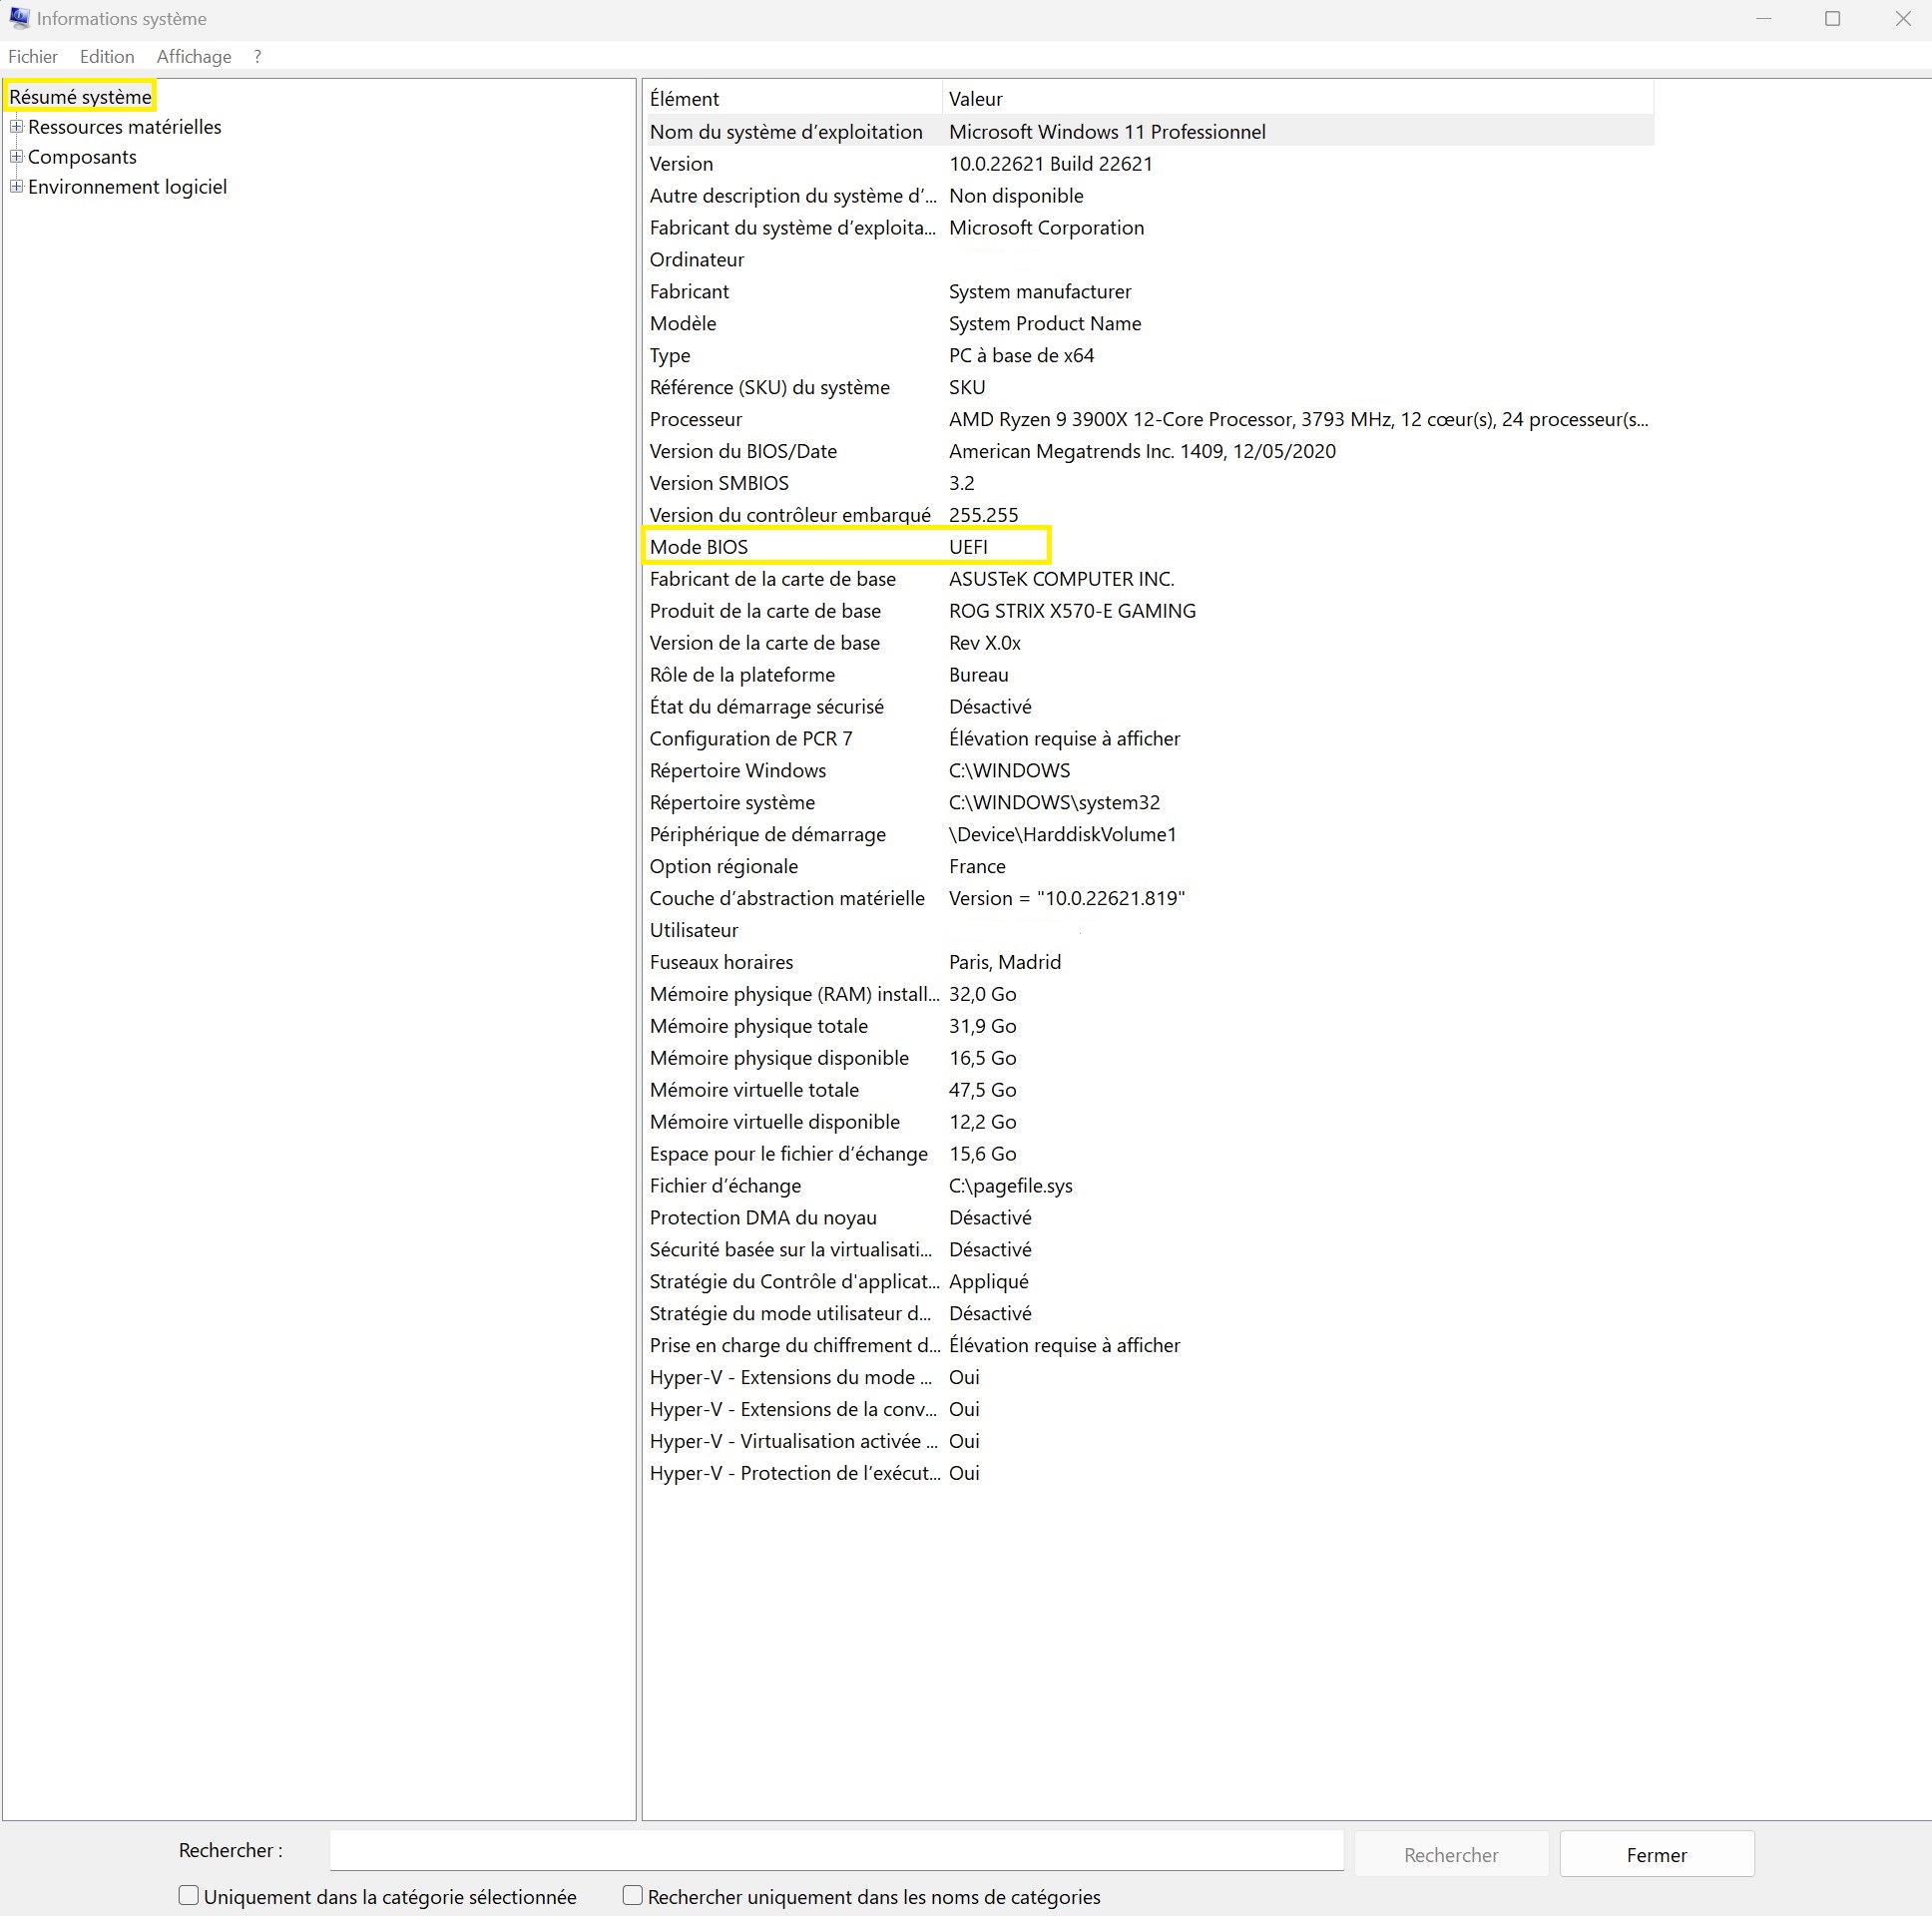This screenshot has height=1916, width=1932.
Task: Select Résumé système in the tree
Action: click(x=80, y=97)
